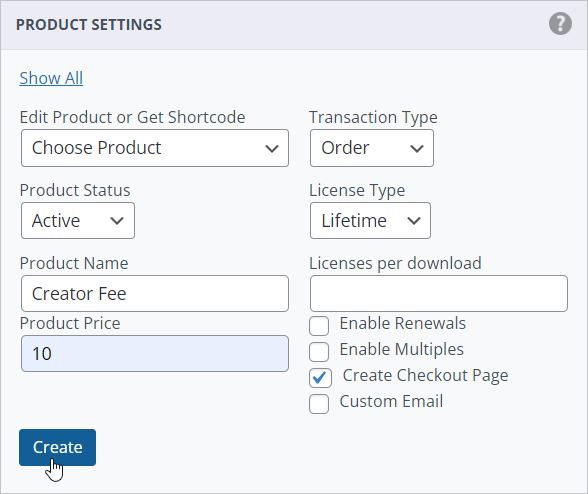Image resolution: width=588 pixels, height=494 pixels.
Task: Check the Custom Email checkbox
Action: (x=319, y=404)
